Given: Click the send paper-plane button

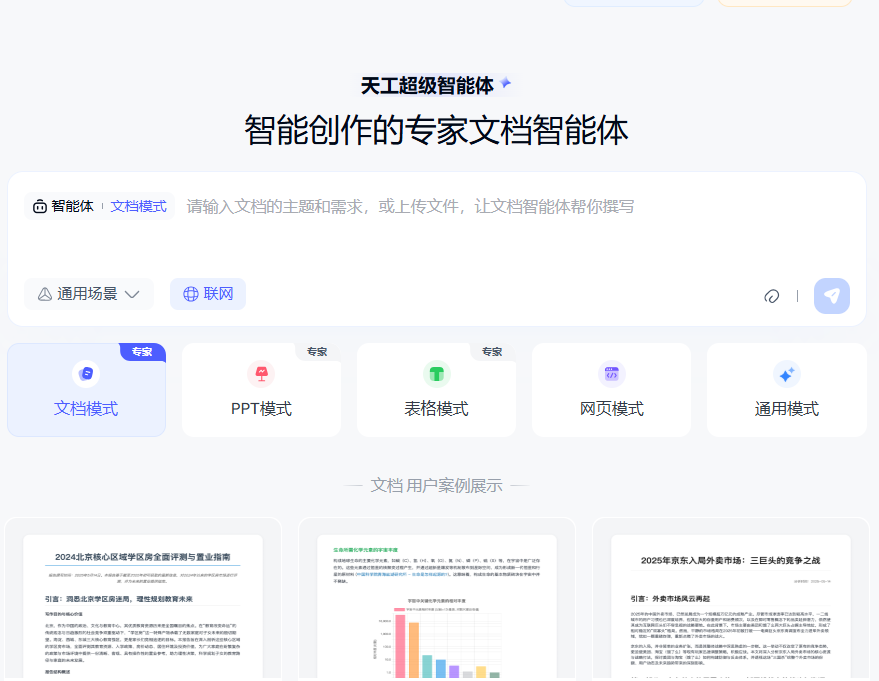Looking at the screenshot, I should (x=831, y=296).
